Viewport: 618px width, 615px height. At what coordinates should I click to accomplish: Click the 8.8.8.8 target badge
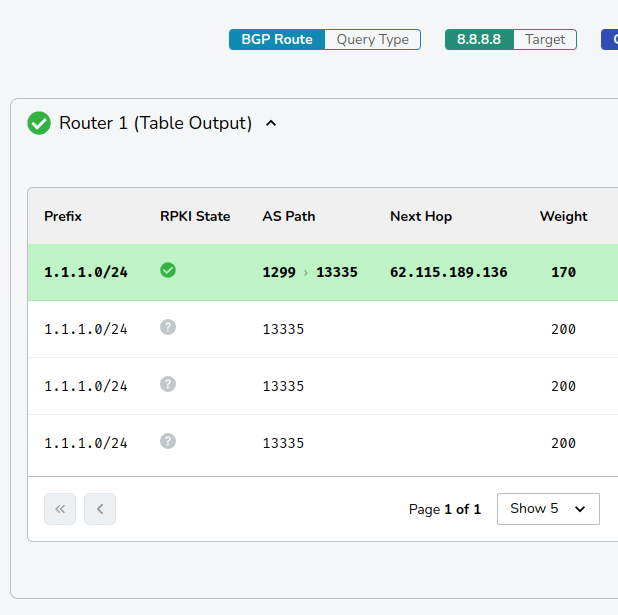[479, 40]
